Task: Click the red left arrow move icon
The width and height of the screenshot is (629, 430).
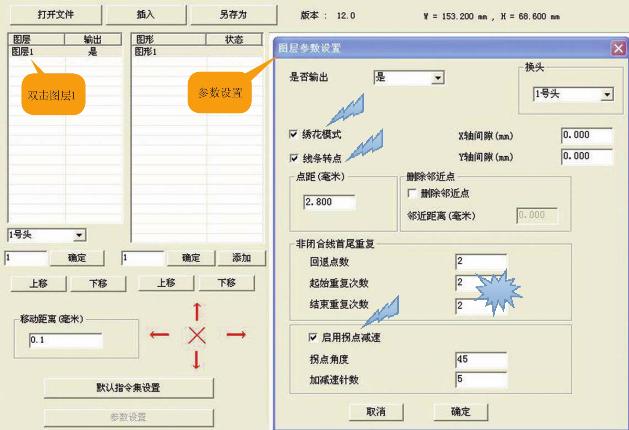Action: (159, 335)
